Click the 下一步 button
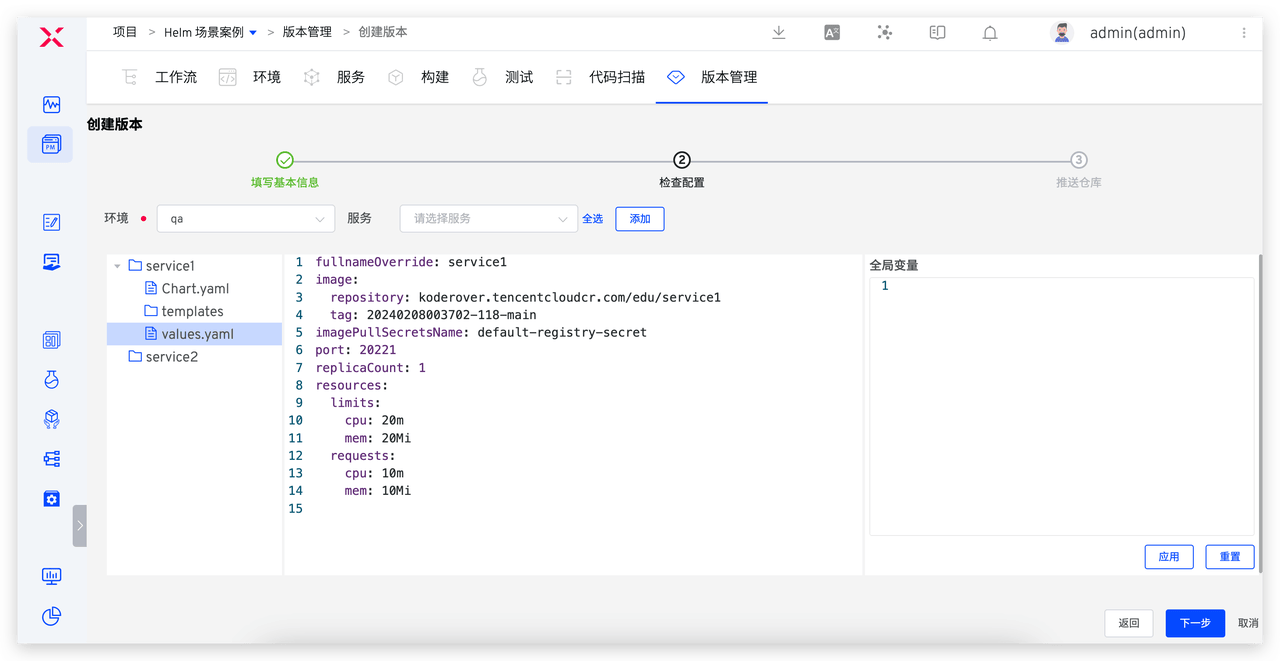This screenshot has height=661, width=1280. coord(1195,623)
